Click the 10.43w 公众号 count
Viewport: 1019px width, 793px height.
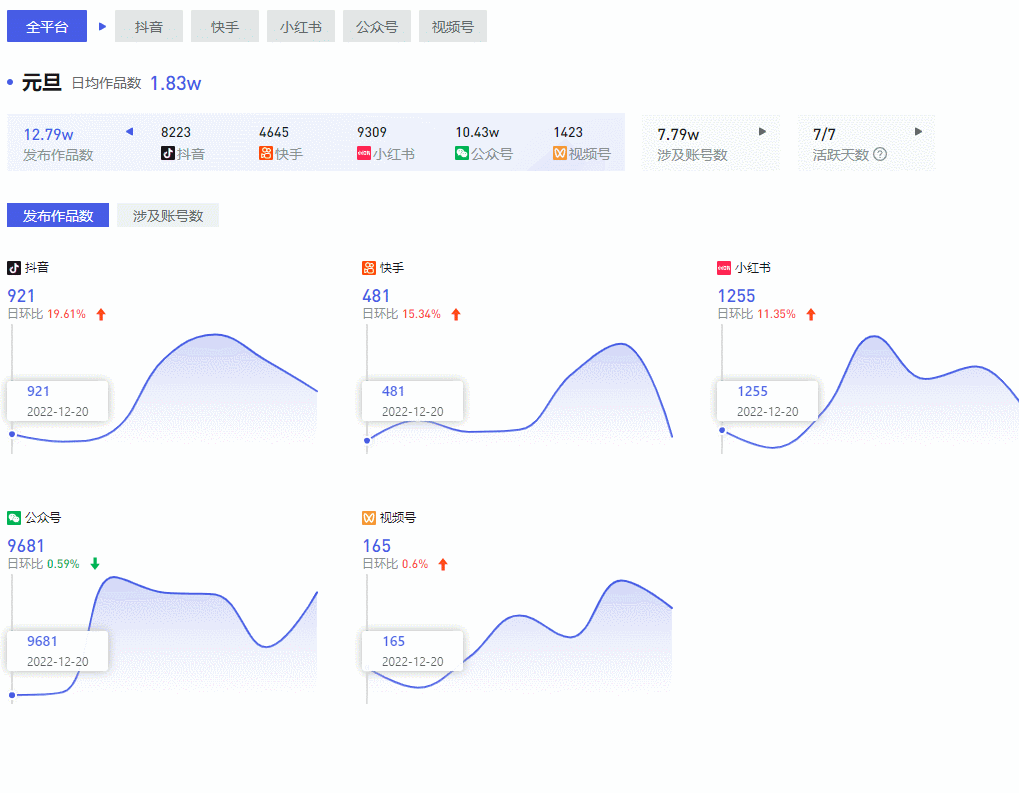477,133
